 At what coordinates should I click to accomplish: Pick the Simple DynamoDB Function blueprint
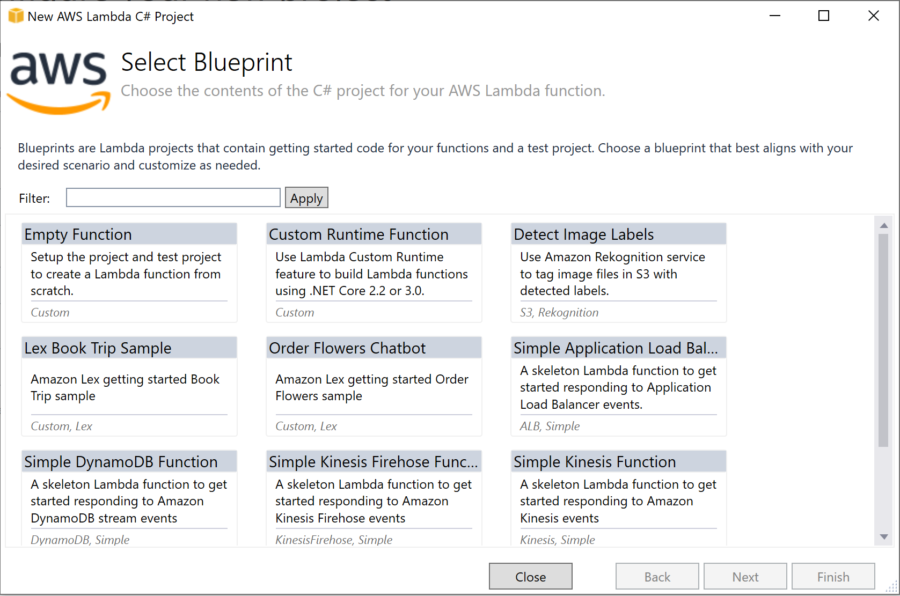point(129,497)
